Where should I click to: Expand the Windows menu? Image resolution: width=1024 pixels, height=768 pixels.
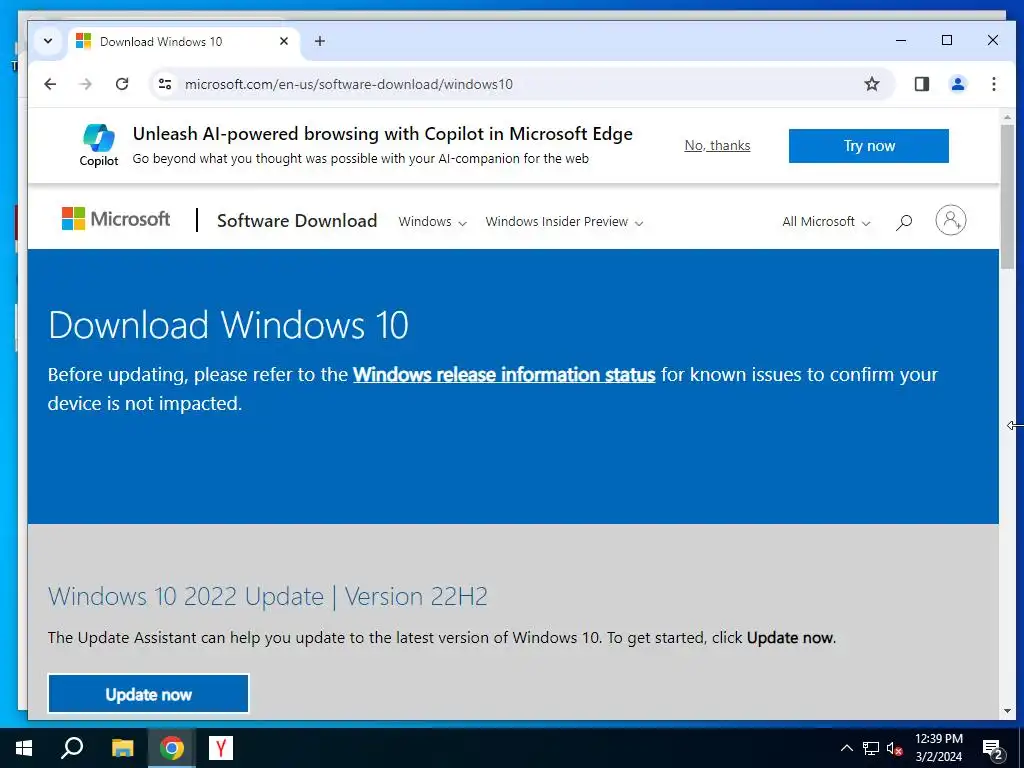432,221
